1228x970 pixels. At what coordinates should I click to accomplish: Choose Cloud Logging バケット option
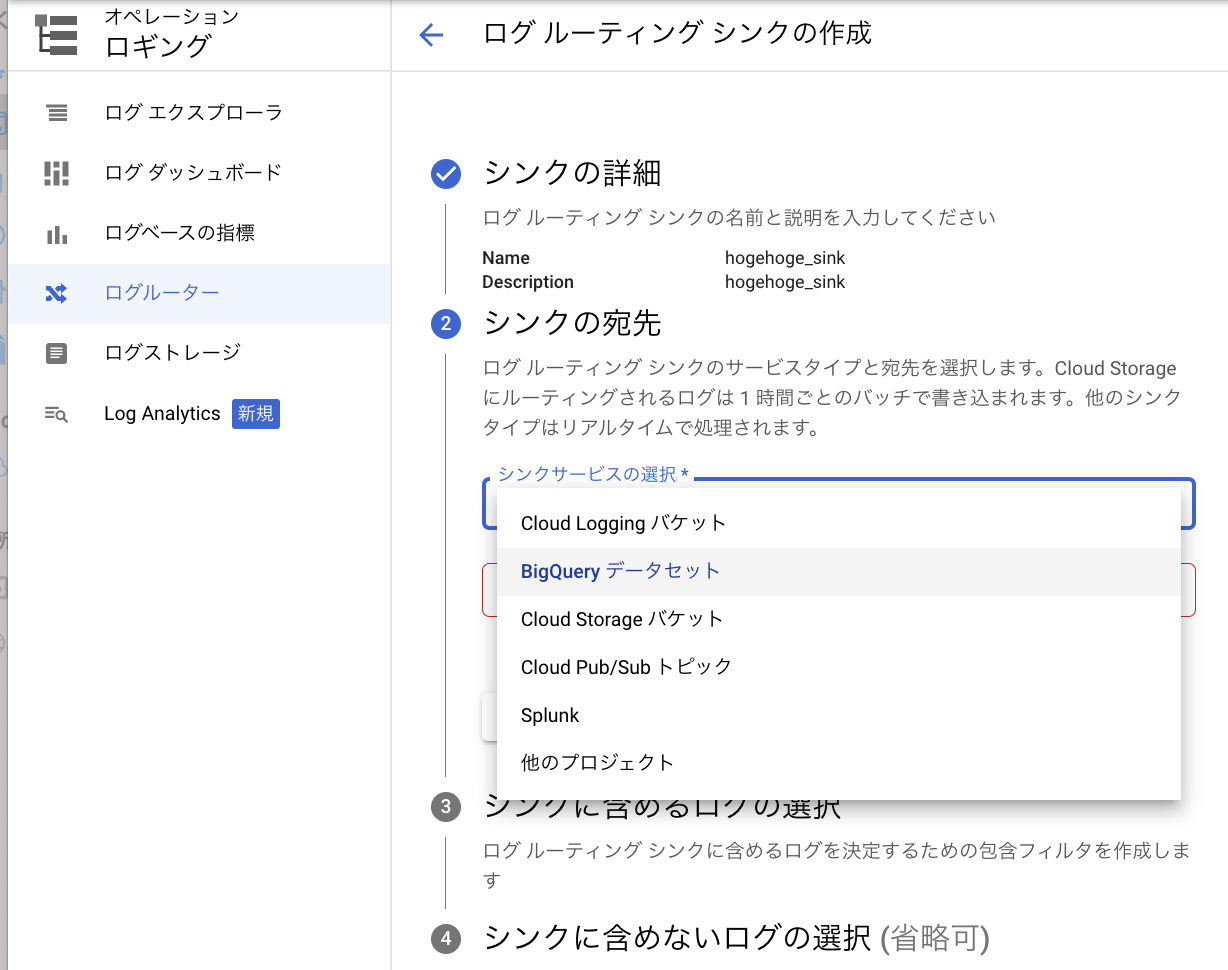(x=839, y=523)
